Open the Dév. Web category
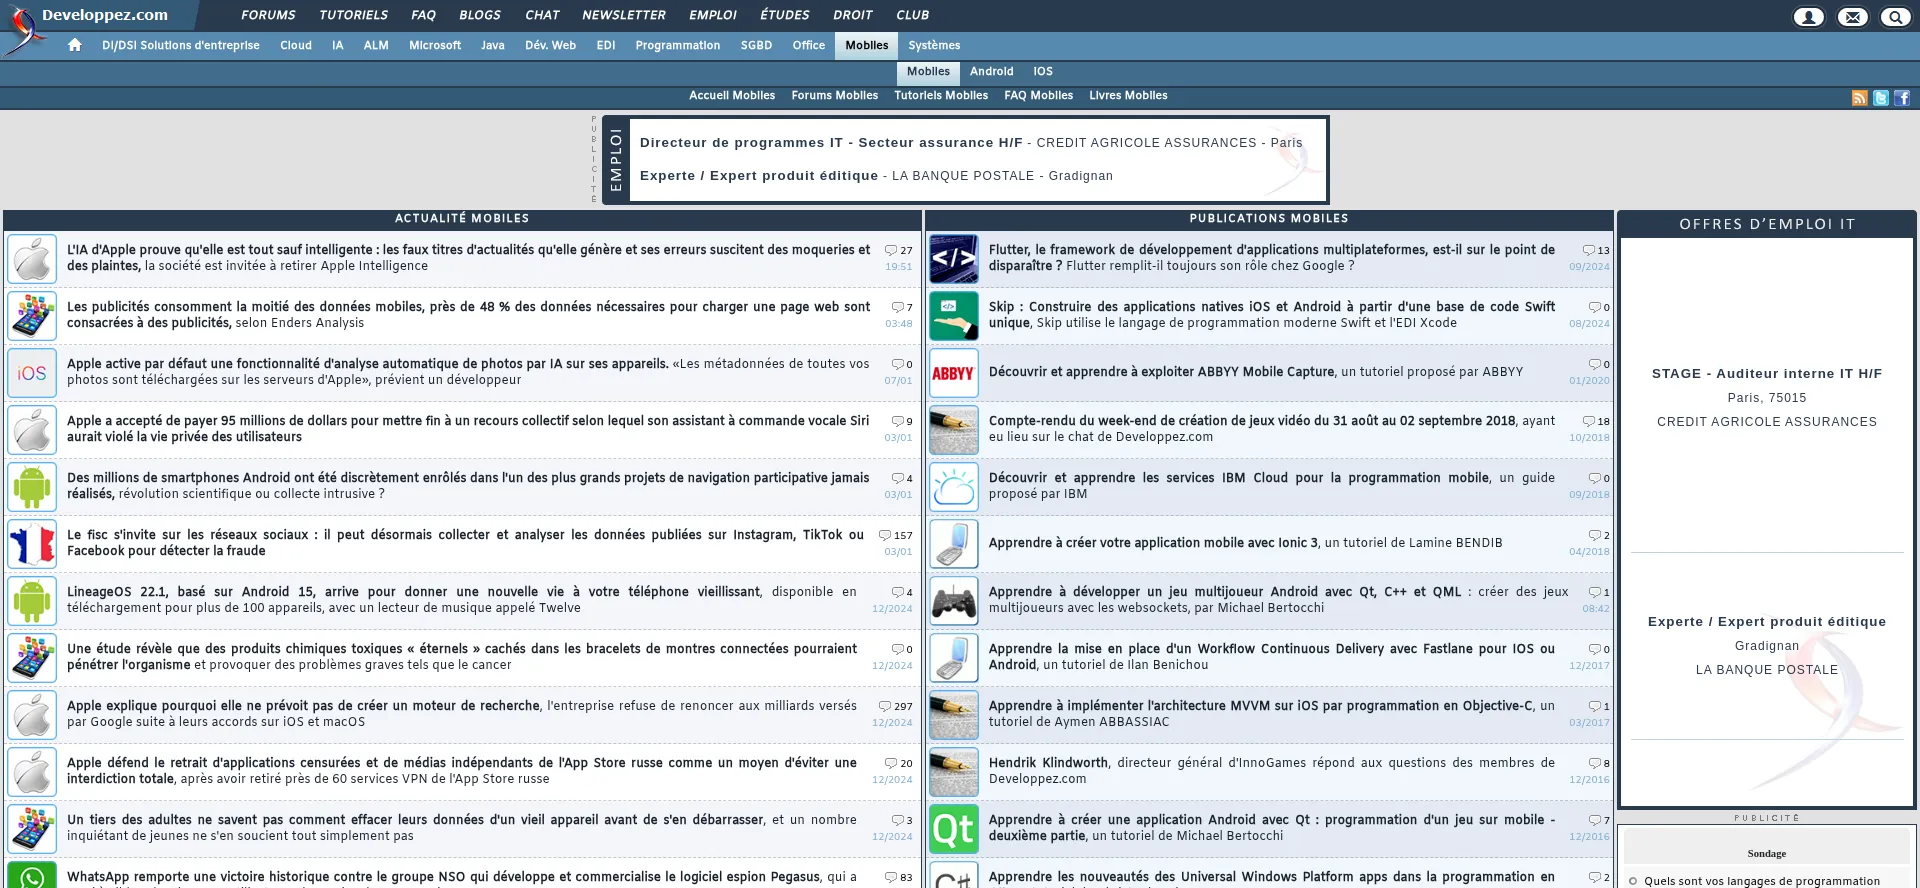This screenshot has width=1920, height=888. pos(550,45)
